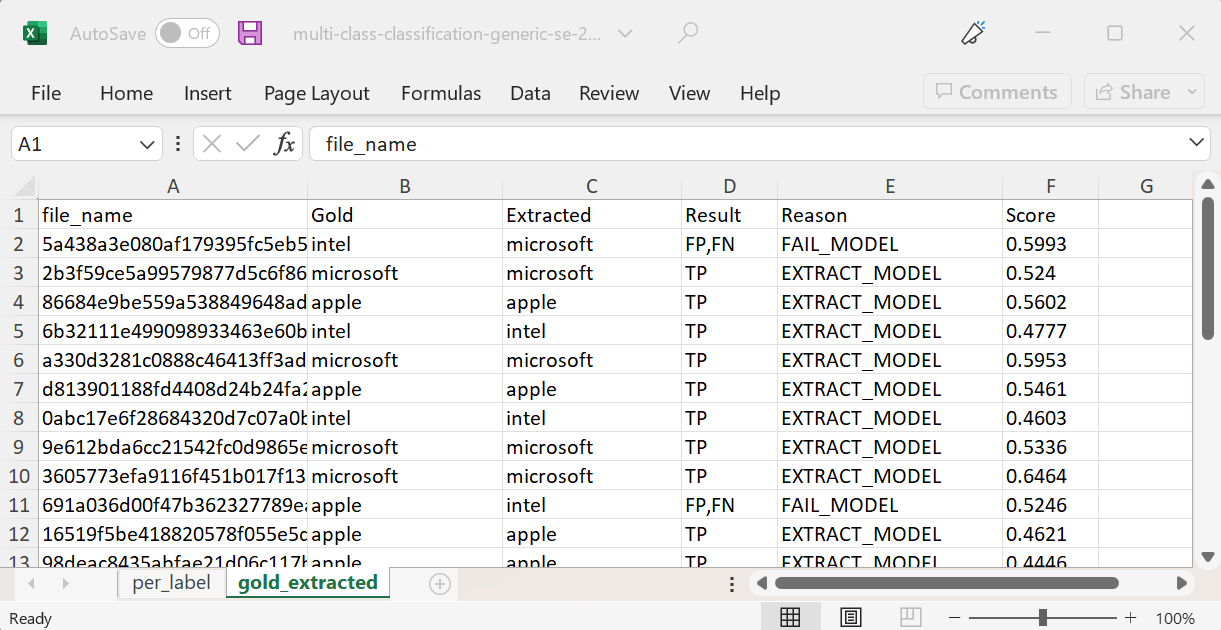1221x630 pixels.
Task: Switch to the per_label sheet tab
Action: tap(171, 583)
